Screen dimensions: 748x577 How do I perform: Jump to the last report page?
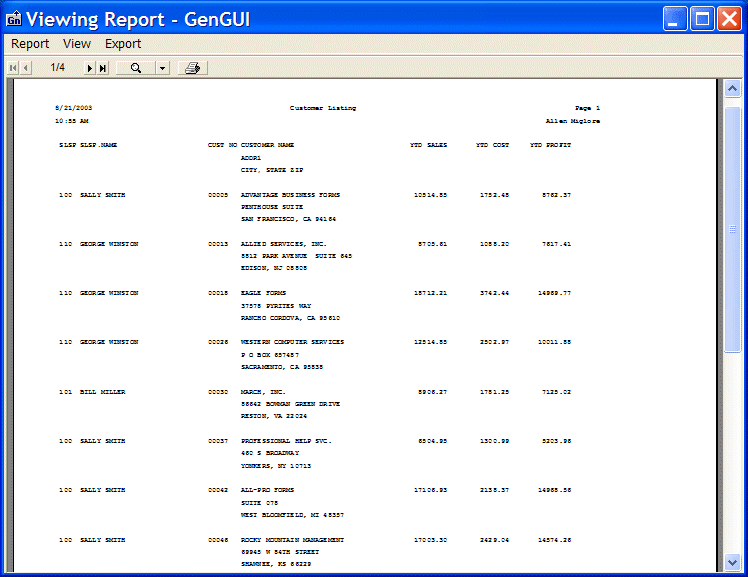(x=103, y=68)
